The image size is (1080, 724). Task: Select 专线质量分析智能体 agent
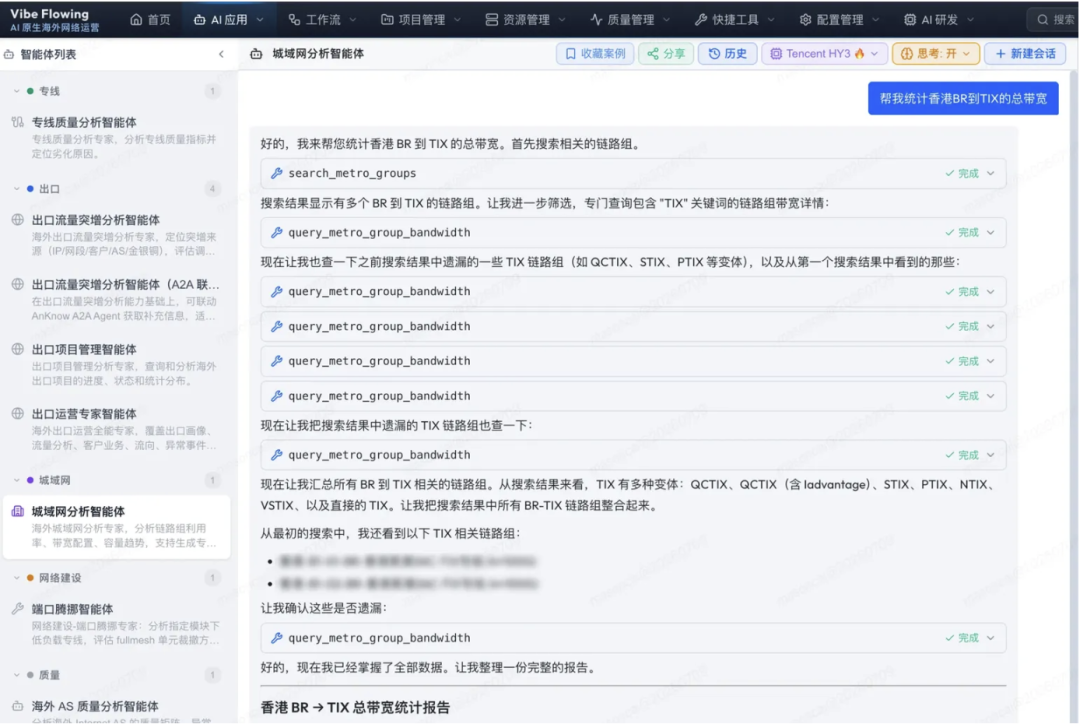click(x=116, y=137)
